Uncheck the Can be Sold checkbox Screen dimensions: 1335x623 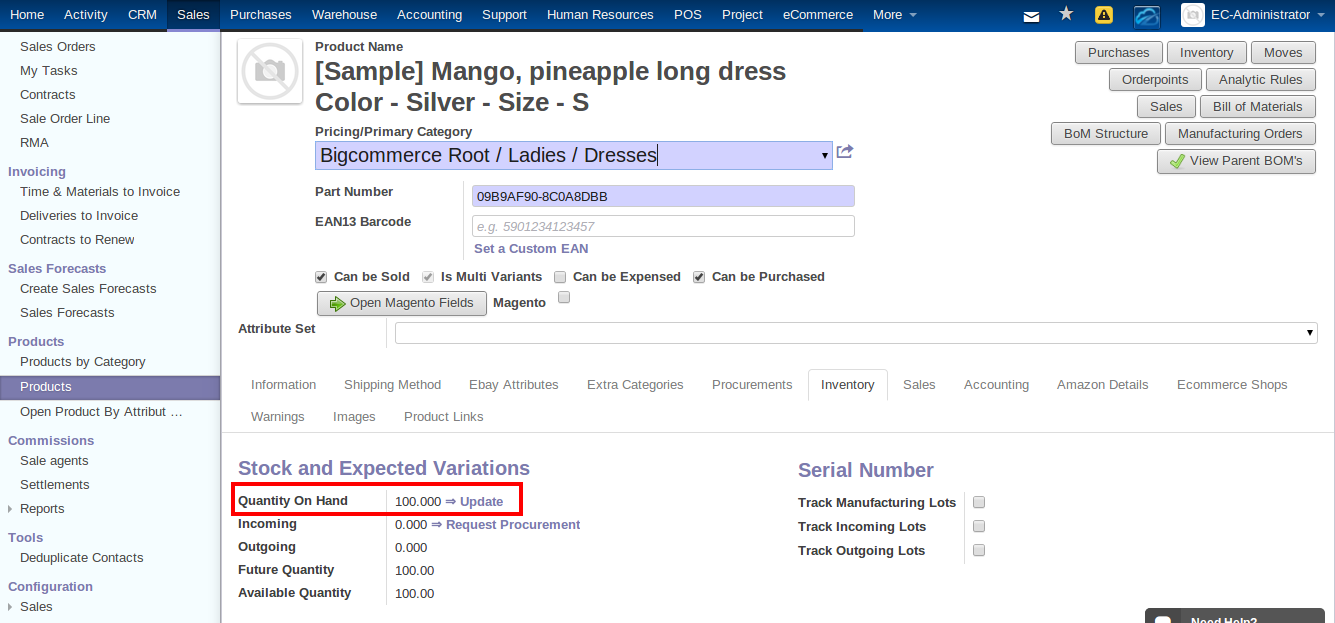321,276
